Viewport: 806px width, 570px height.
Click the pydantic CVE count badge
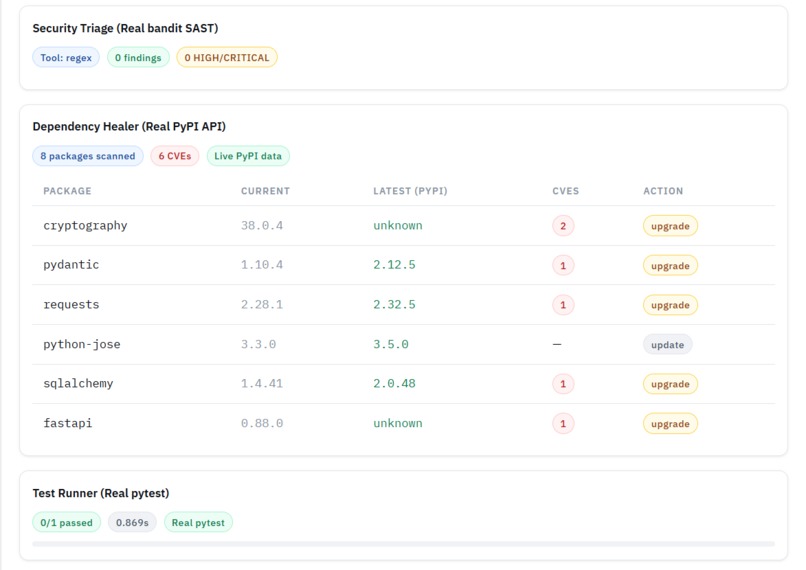563,265
